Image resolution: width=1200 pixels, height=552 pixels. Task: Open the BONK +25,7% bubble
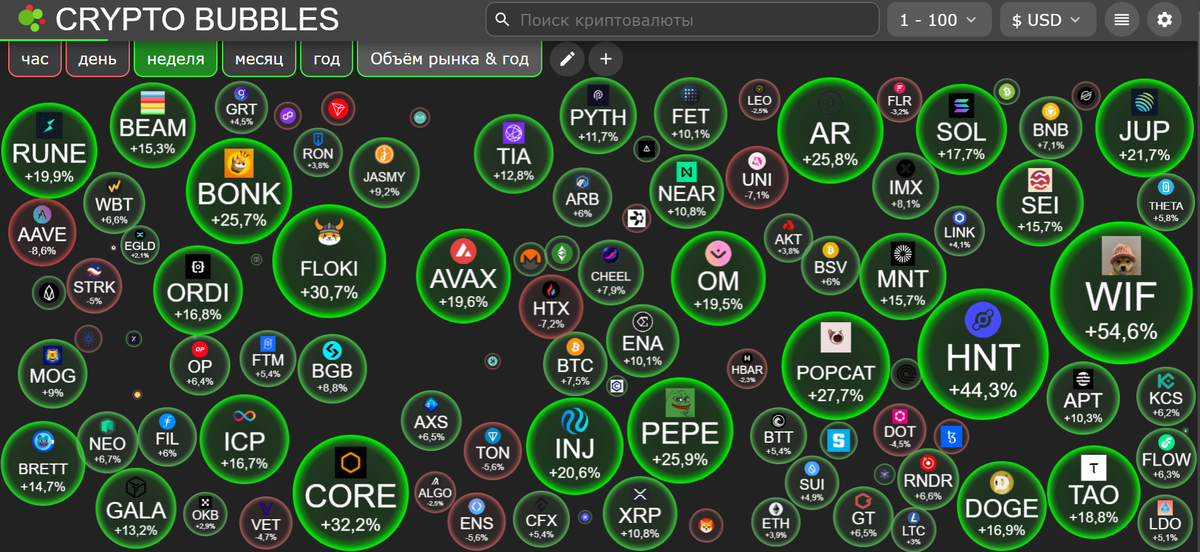coord(239,190)
